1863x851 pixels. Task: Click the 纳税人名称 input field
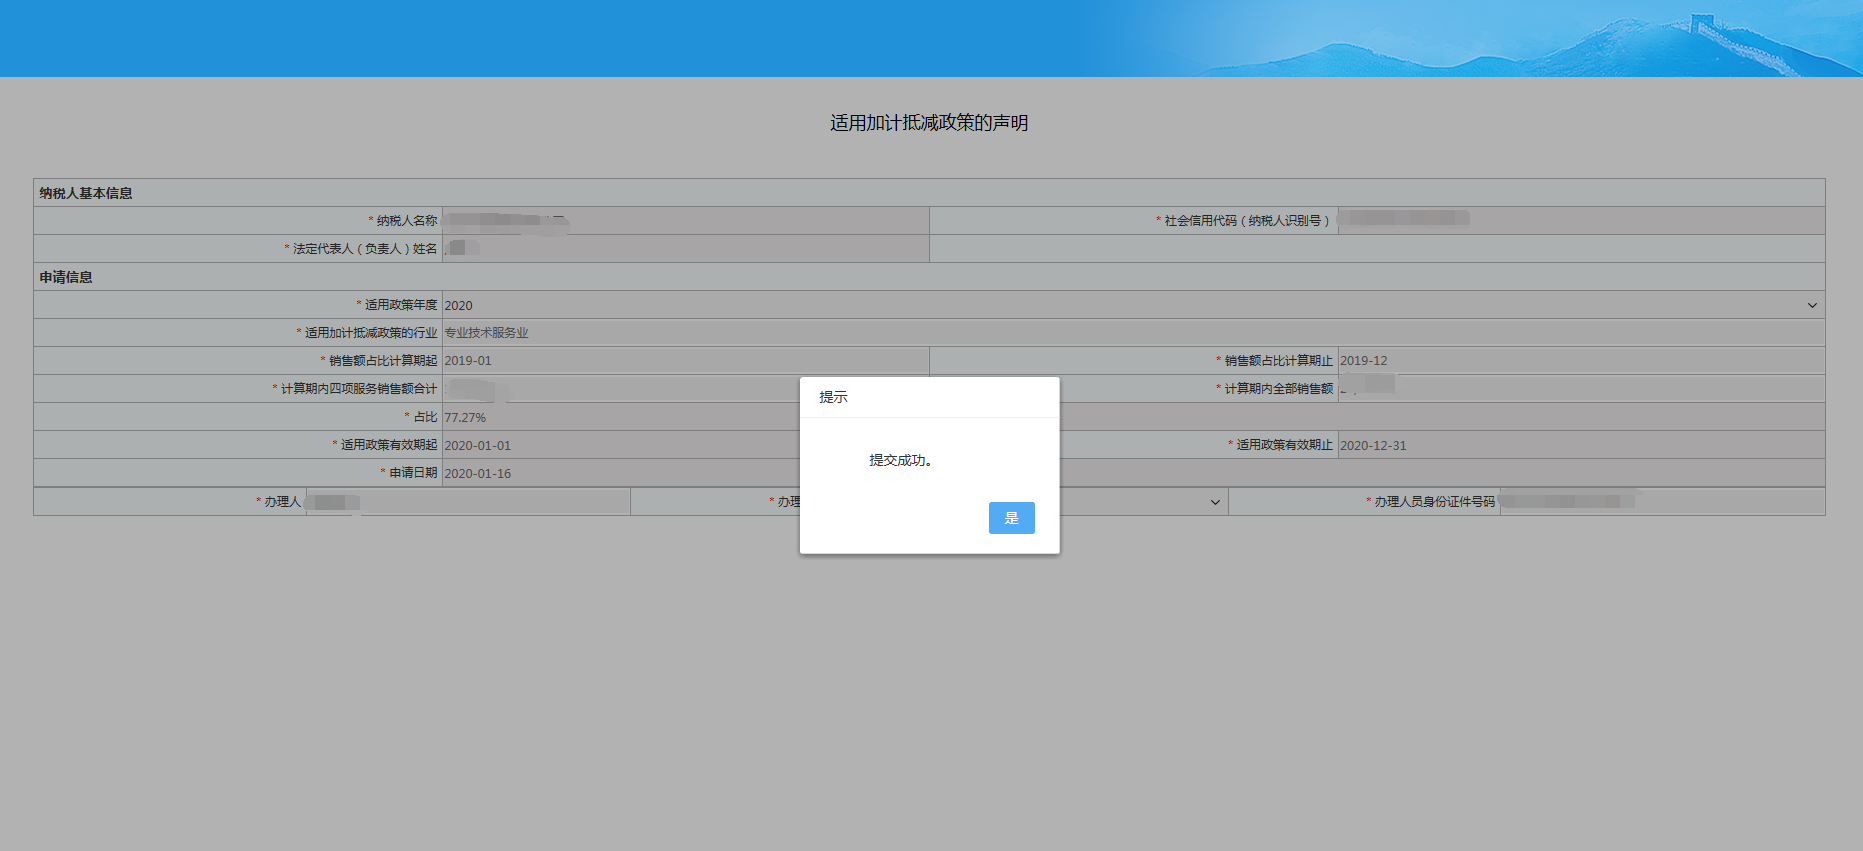click(x=685, y=221)
